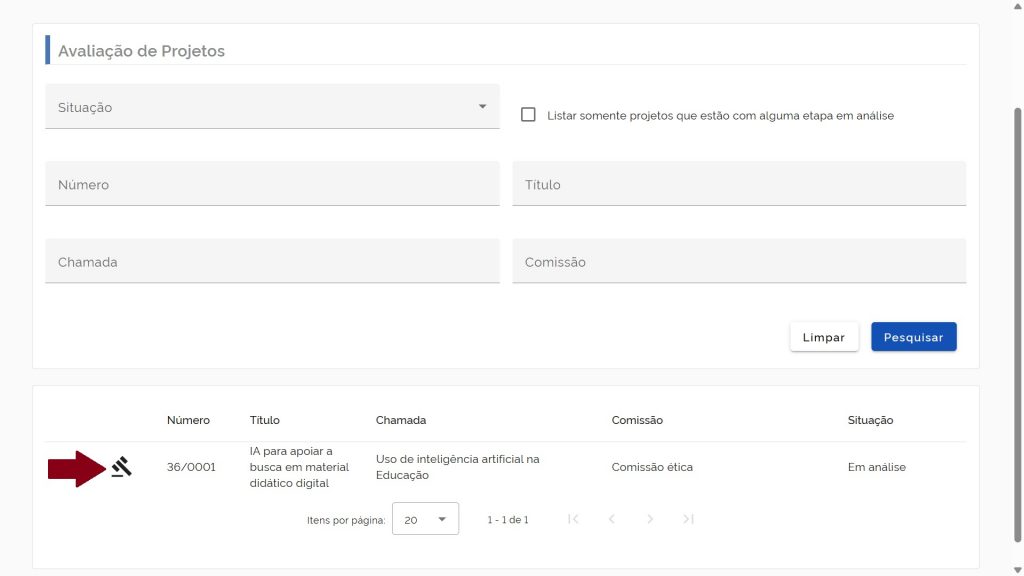Click inside the Número input field
Image resolution: width=1024 pixels, height=576 pixels.
tap(270, 184)
